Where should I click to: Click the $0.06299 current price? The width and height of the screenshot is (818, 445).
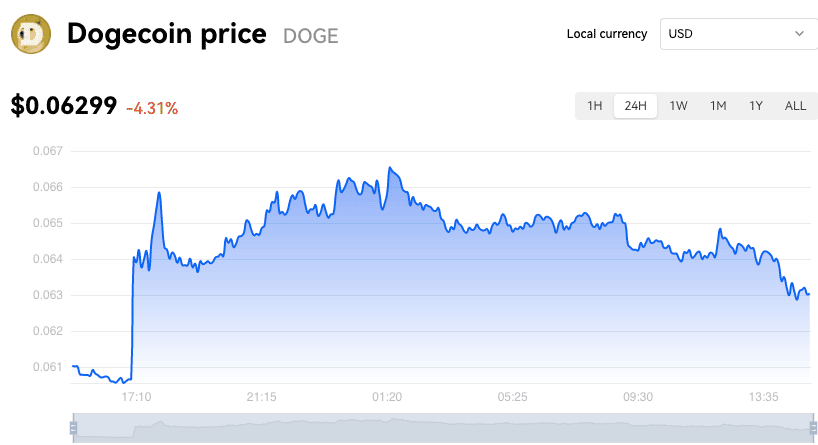point(64,106)
